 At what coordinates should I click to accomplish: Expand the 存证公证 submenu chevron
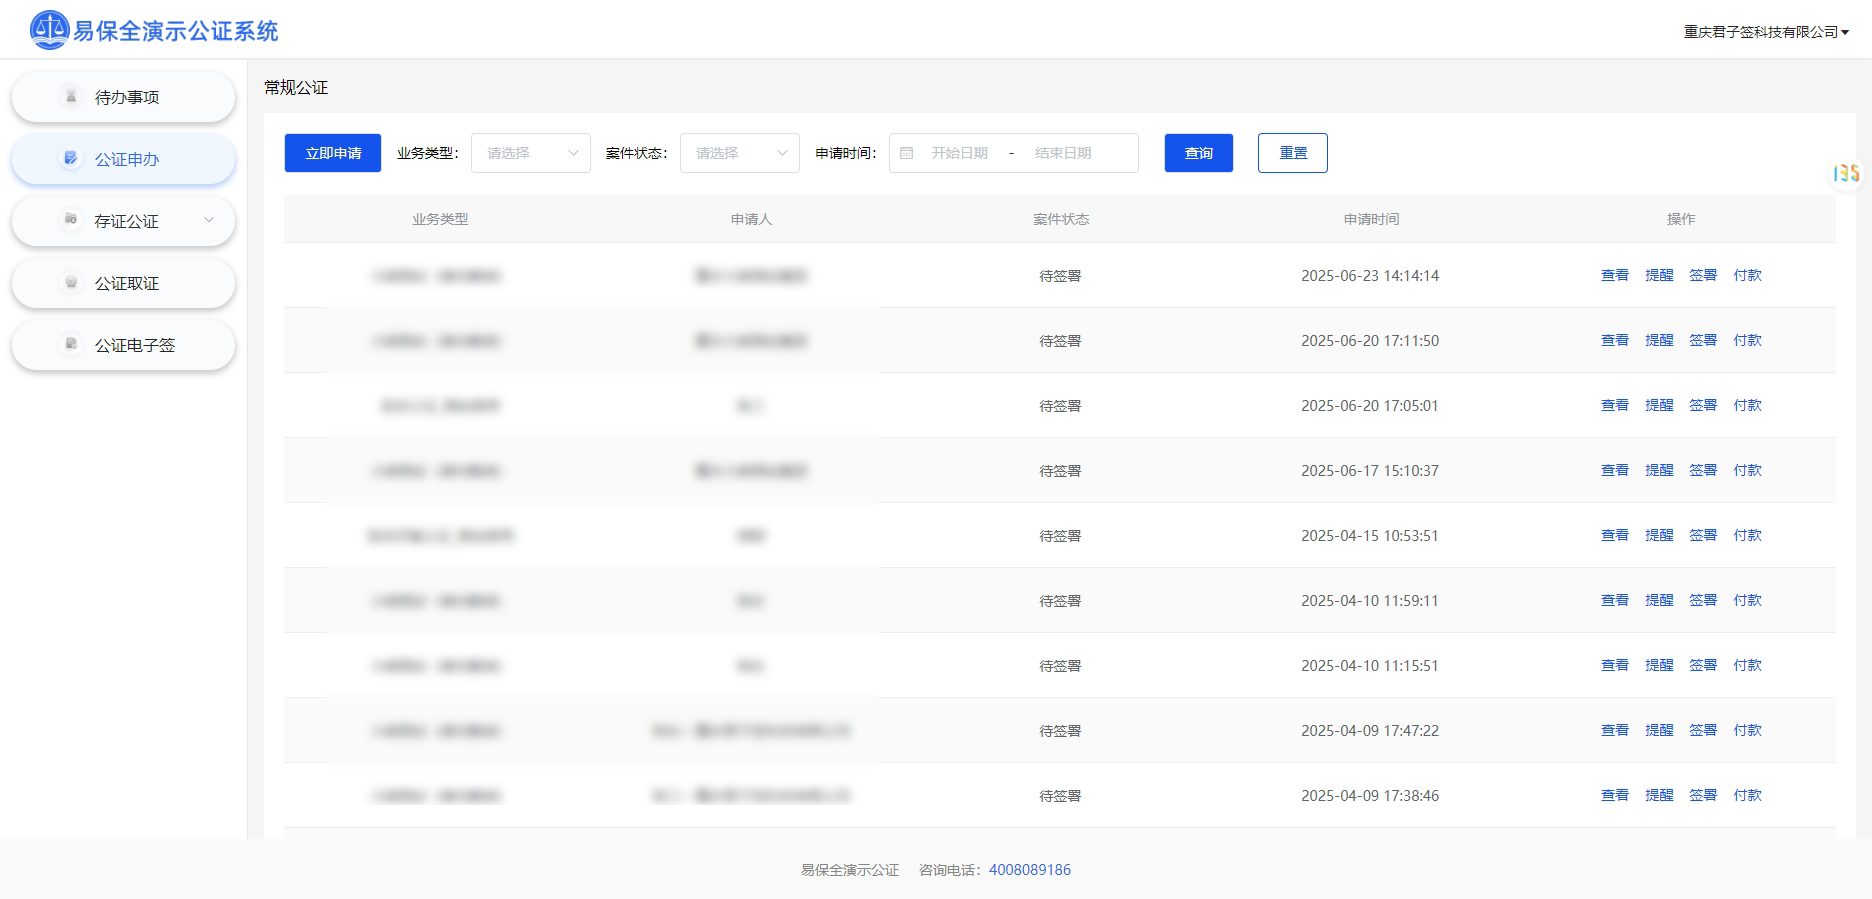pyautogui.click(x=209, y=220)
